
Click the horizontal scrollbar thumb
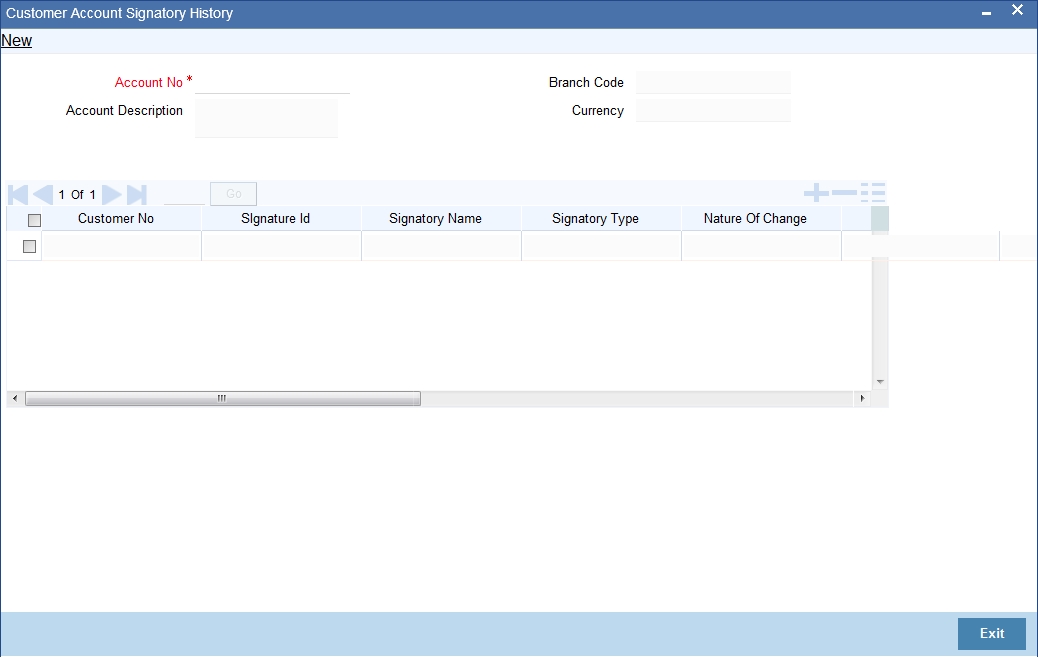click(222, 399)
